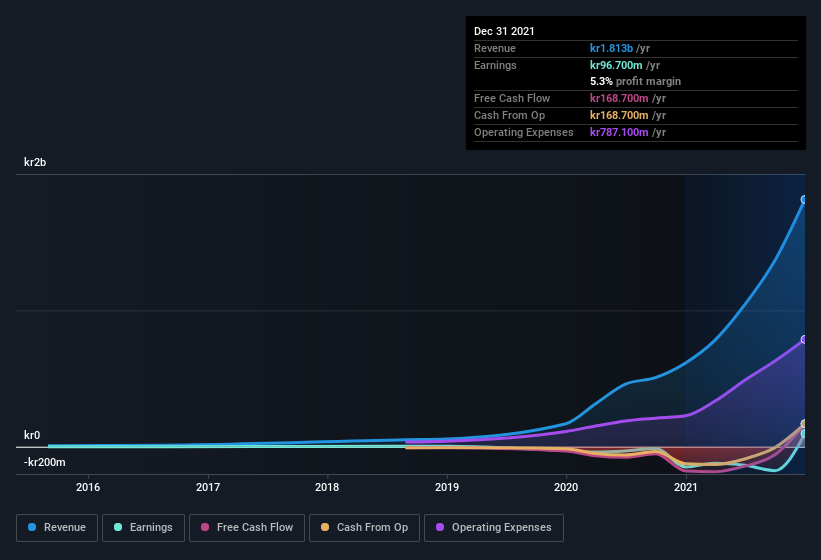Click the Operating Expenses endpoint marker
Screen dimensions: 821x560
(x=804, y=340)
